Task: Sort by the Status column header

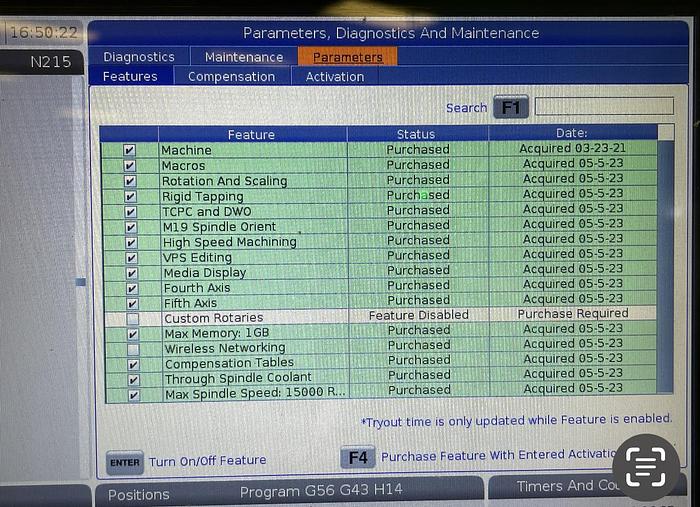Action: point(417,134)
